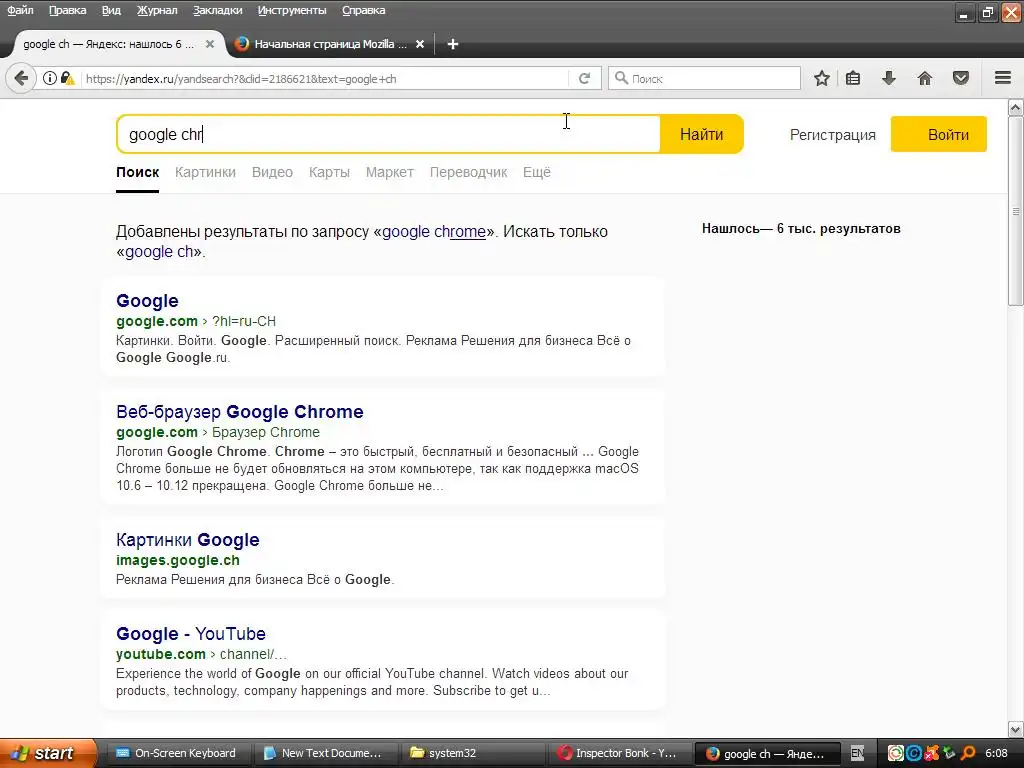Switch to Карты search category
This screenshot has height=768, width=1024.
pos(329,172)
